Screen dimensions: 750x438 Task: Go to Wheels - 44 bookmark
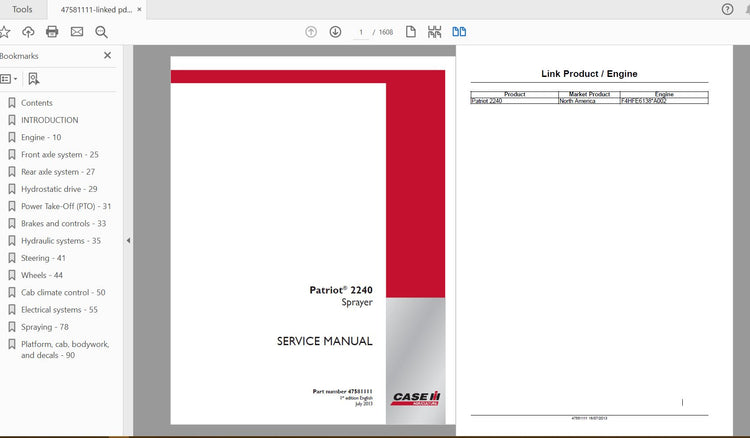click(x=42, y=275)
